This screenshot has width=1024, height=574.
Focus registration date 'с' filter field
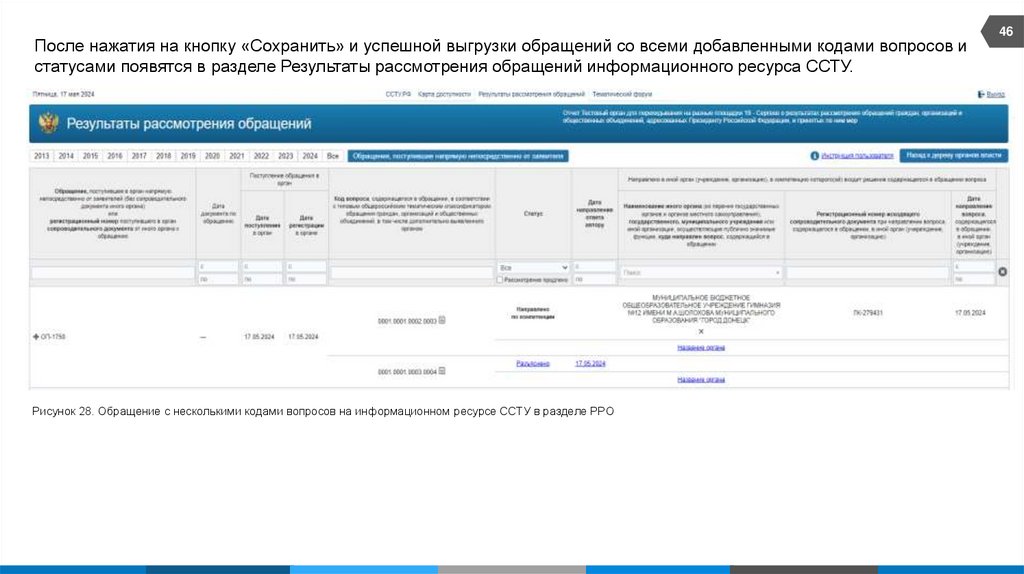click(x=306, y=266)
